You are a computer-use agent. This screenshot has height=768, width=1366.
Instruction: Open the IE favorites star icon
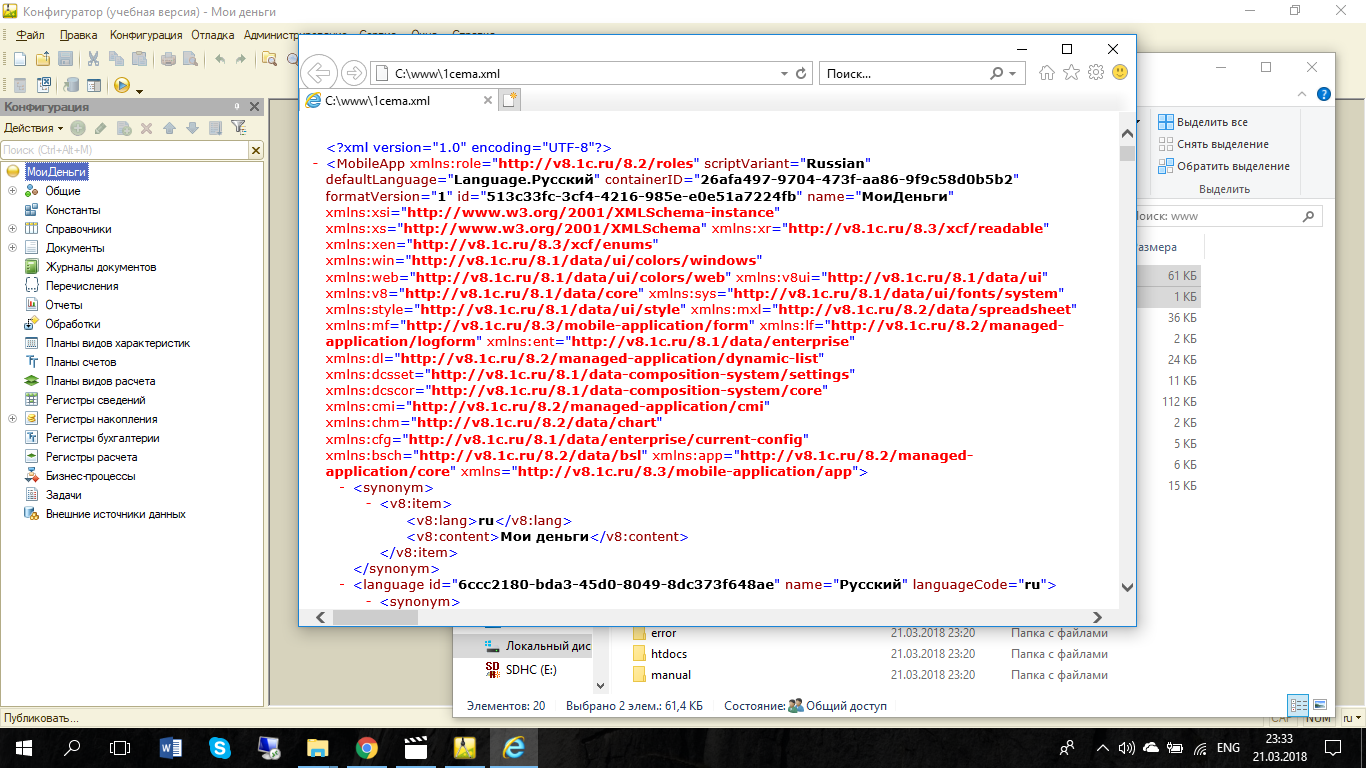(1071, 73)
